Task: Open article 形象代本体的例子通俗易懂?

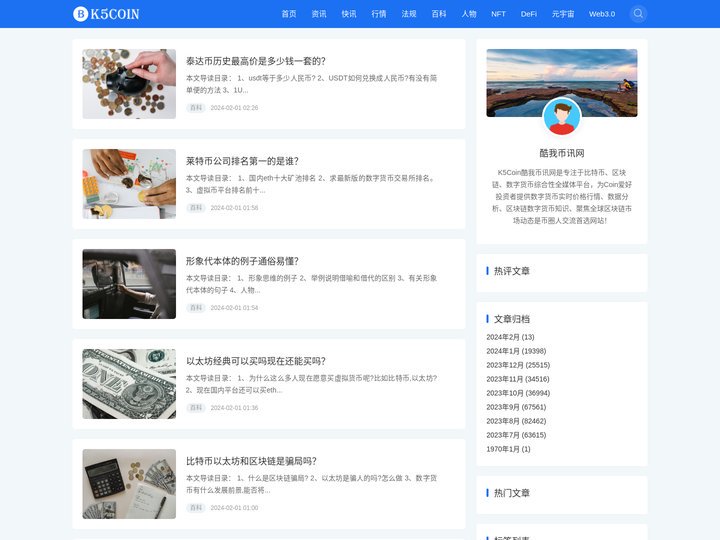Action: coord(242,261)
